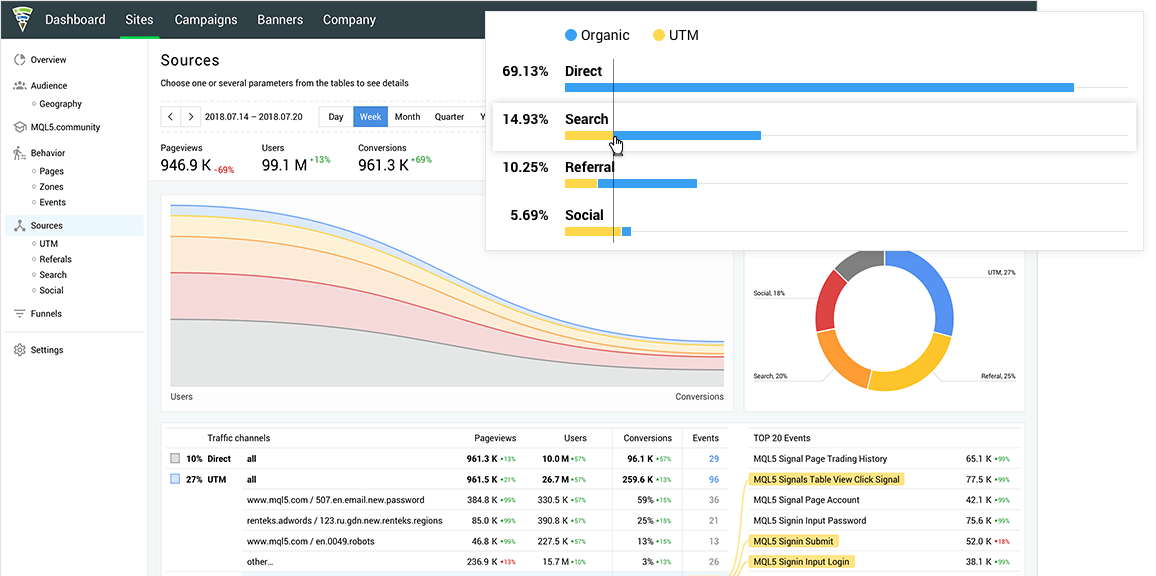This screenshot has height=576, width=1156.
Task: Click the Events column header
Action: click(706, 438)
